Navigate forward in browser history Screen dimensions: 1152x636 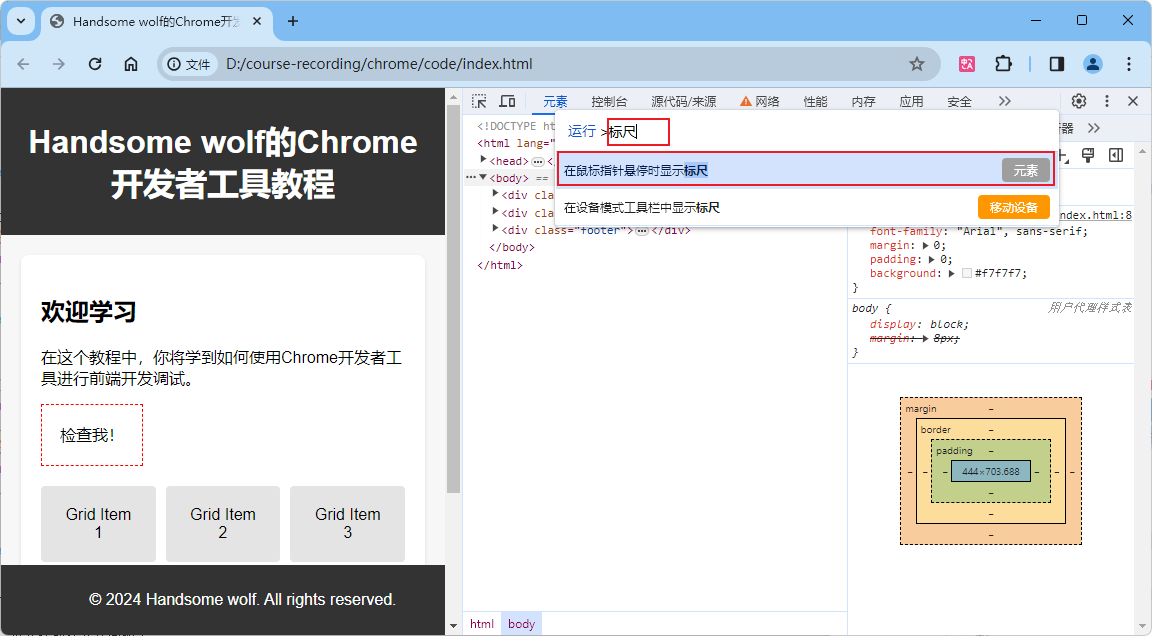click(59, 64)
